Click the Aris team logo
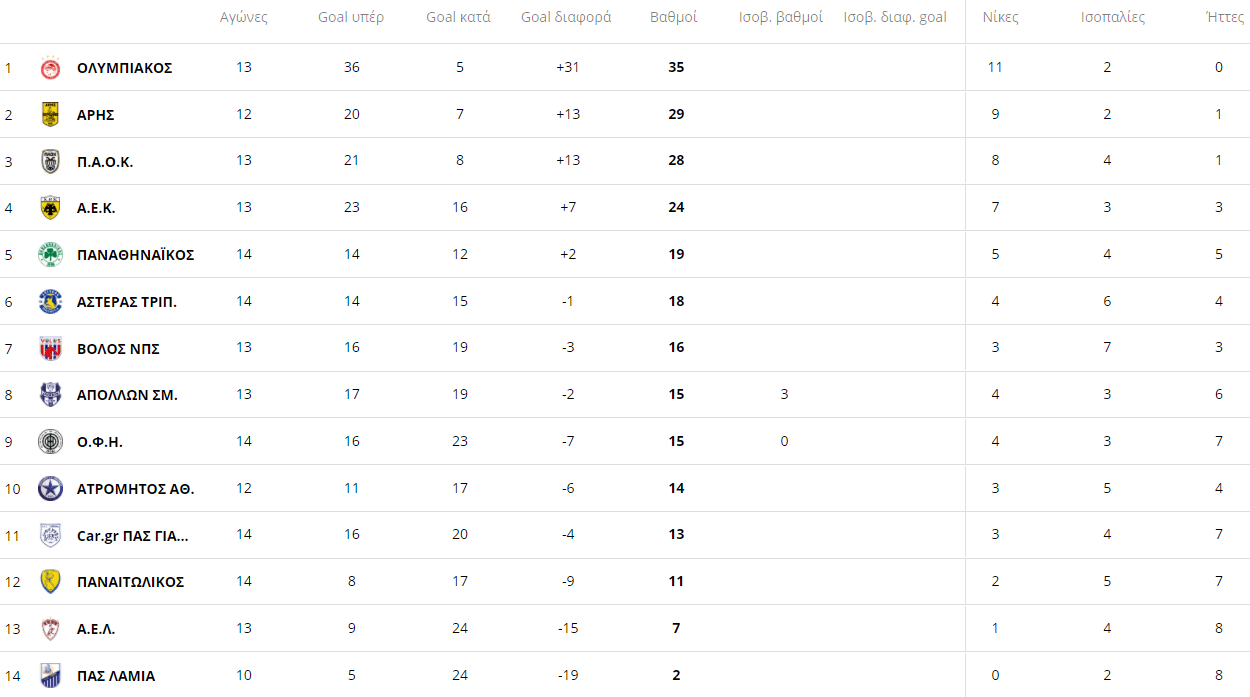Screen dimensions: 1250x697 point(50,114)
